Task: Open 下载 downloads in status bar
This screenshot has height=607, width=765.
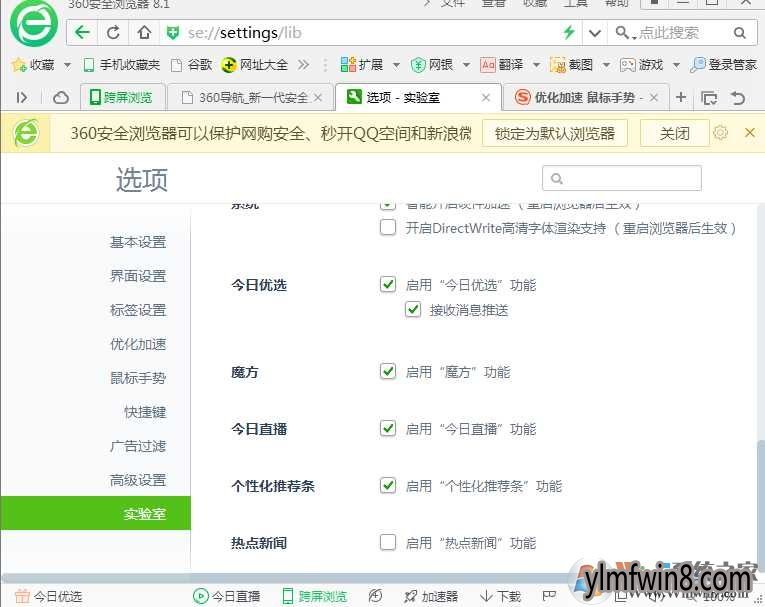Action: [x=501, y=596]
